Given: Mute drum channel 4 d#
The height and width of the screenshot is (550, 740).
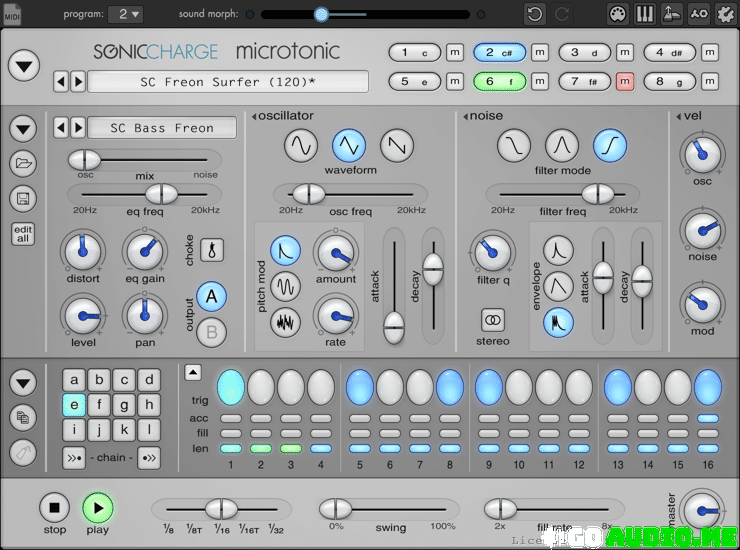Looking at the screenshot, I should 710,52.
